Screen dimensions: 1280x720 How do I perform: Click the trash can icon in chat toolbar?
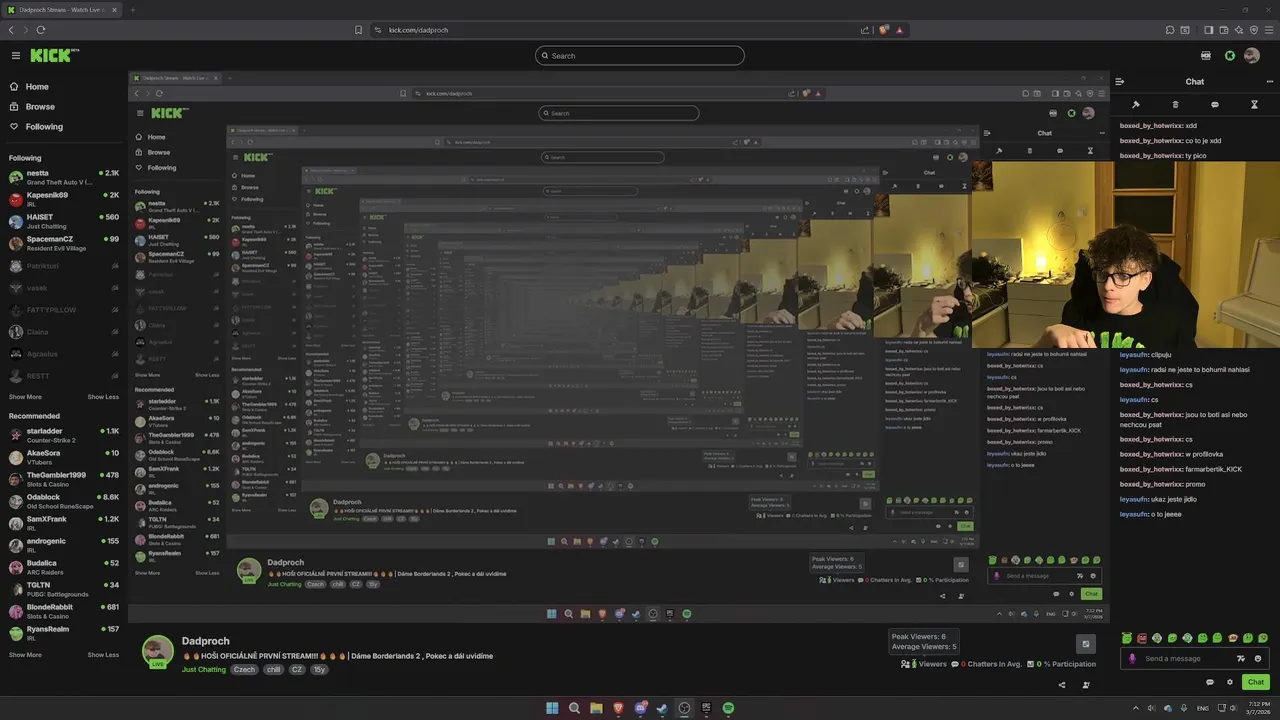(x=1175, y=104)
